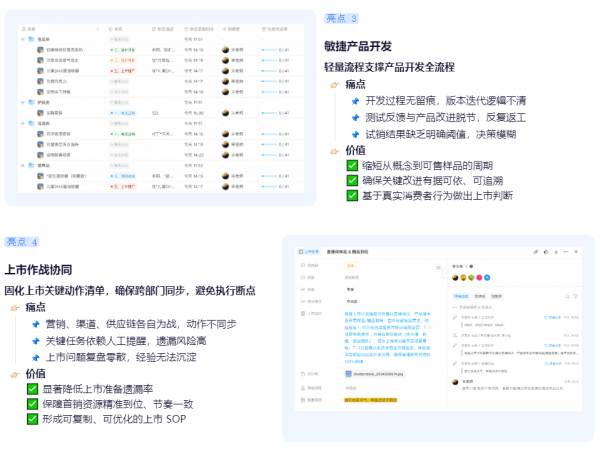The height and width of the screenshot is (452, 600).
Task: Click the 亮点 4 badge
Action: click(x=22, y=242)
